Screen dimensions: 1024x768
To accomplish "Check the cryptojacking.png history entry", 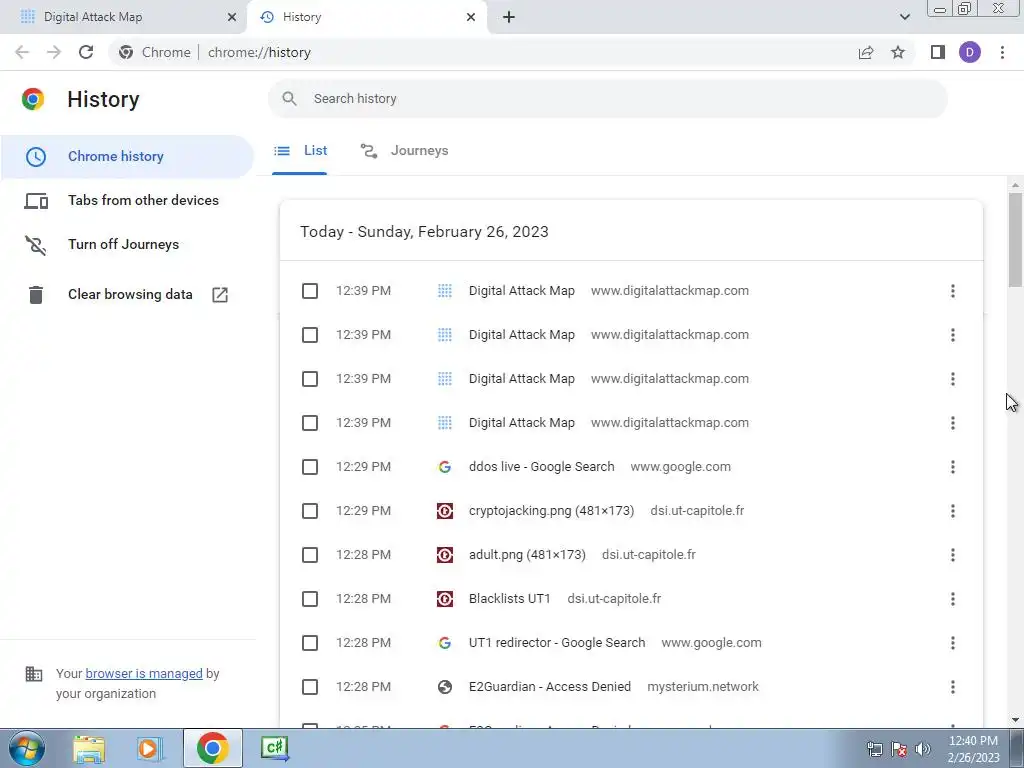I will click(310, 511).
